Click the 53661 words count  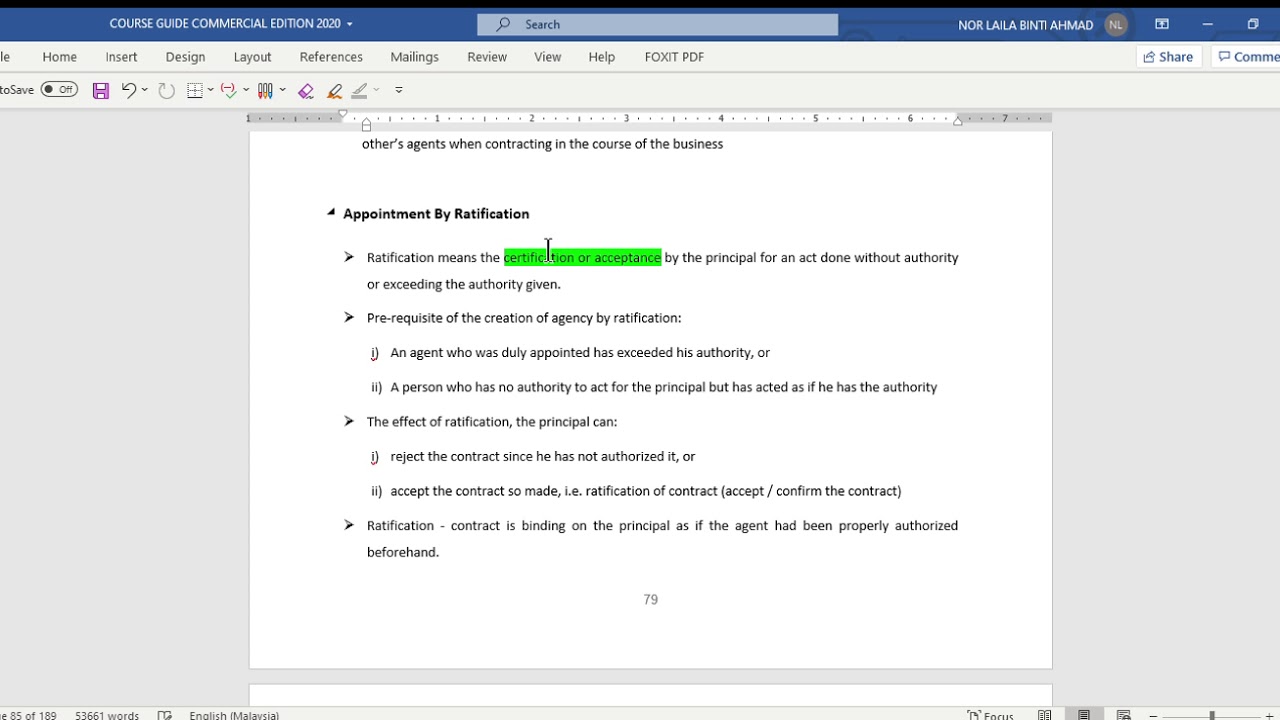pos(107,715)
